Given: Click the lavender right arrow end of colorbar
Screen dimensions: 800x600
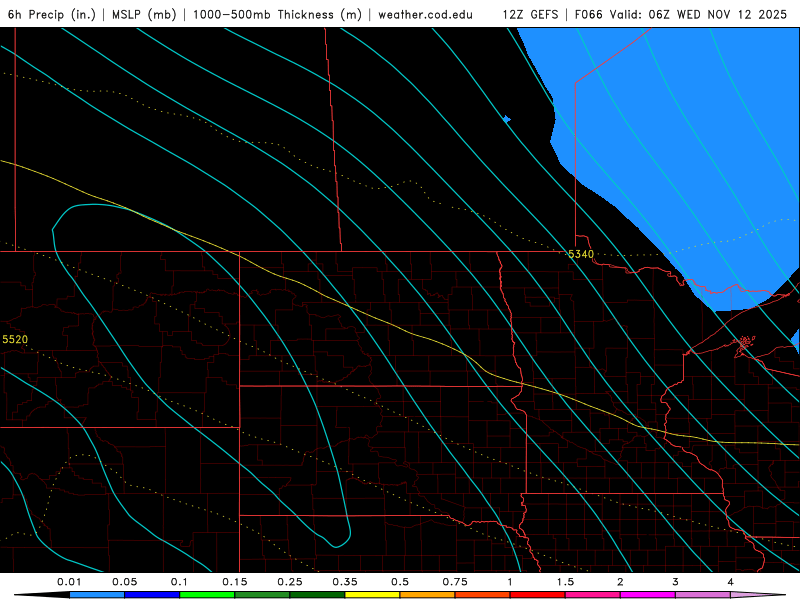Looking at the screenshot, I should [x=758, y=595].
